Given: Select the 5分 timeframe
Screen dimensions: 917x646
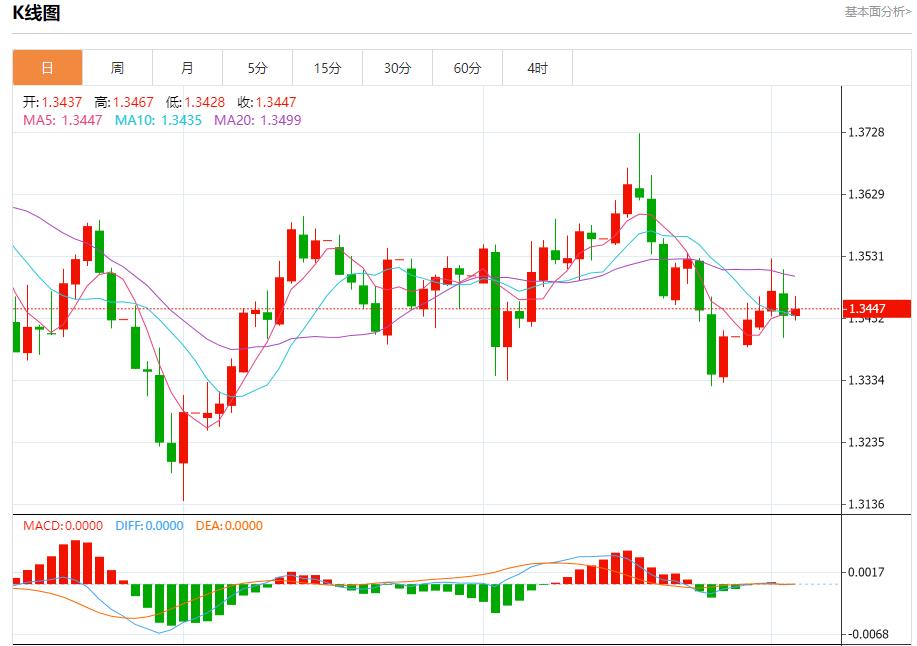Looking at the screenshot, I should tap(257, 68).
